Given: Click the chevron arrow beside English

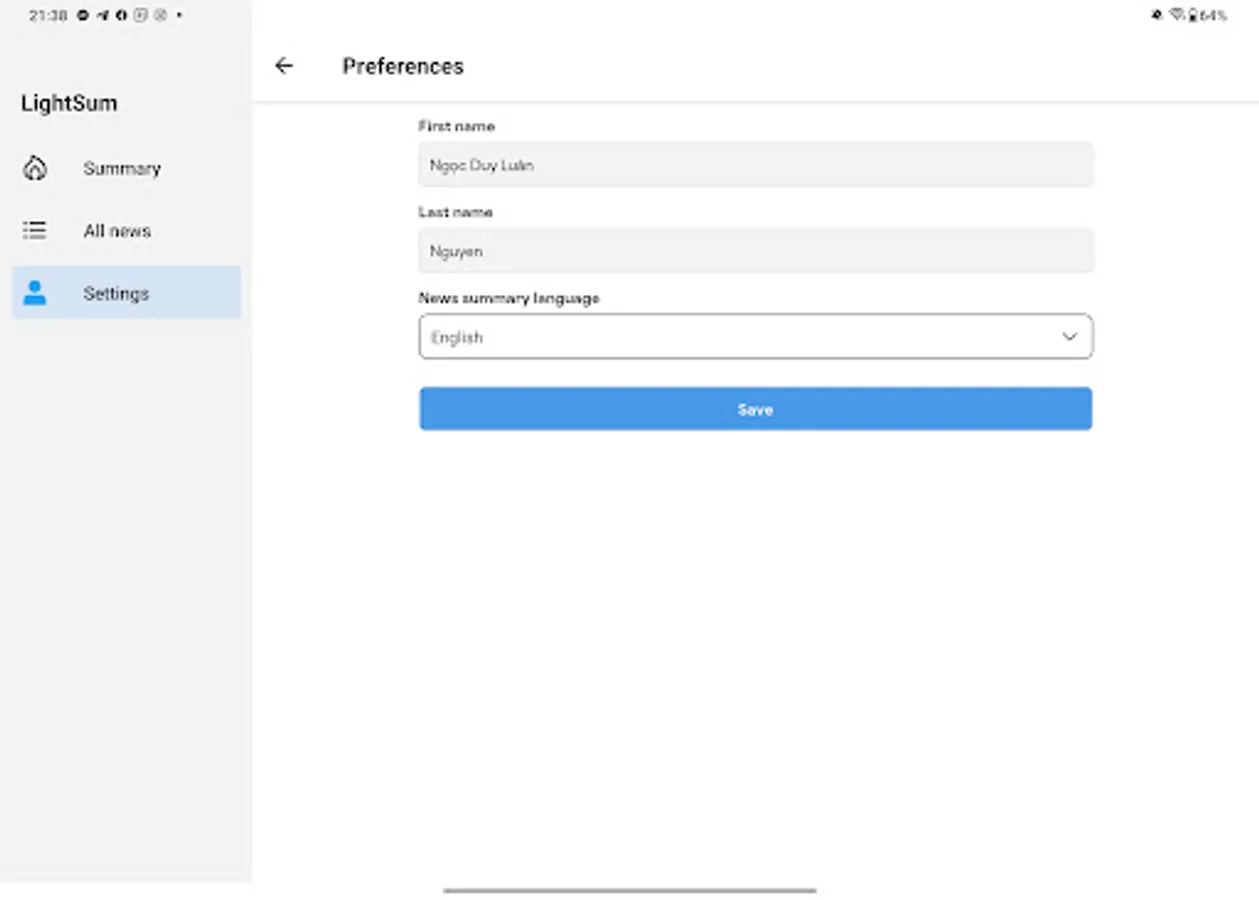Looking at the screenshot, I should tap(1069, 337).
